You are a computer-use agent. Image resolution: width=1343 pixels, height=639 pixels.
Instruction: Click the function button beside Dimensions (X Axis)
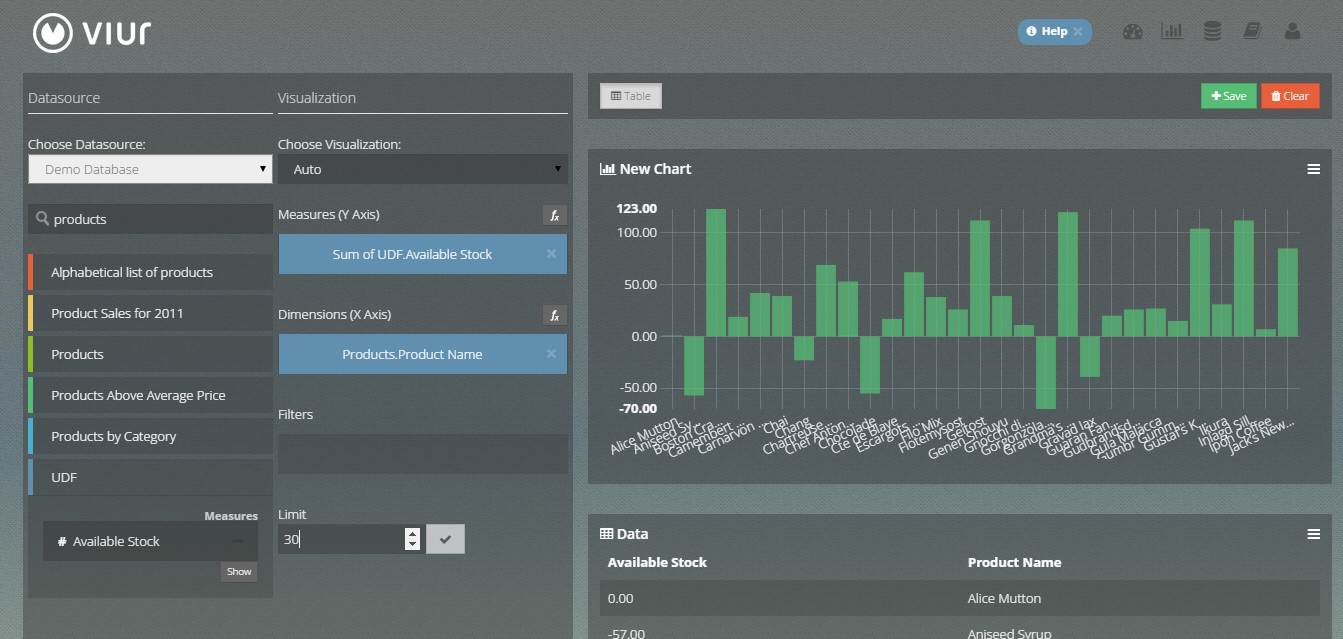click(x=554, y=315)
